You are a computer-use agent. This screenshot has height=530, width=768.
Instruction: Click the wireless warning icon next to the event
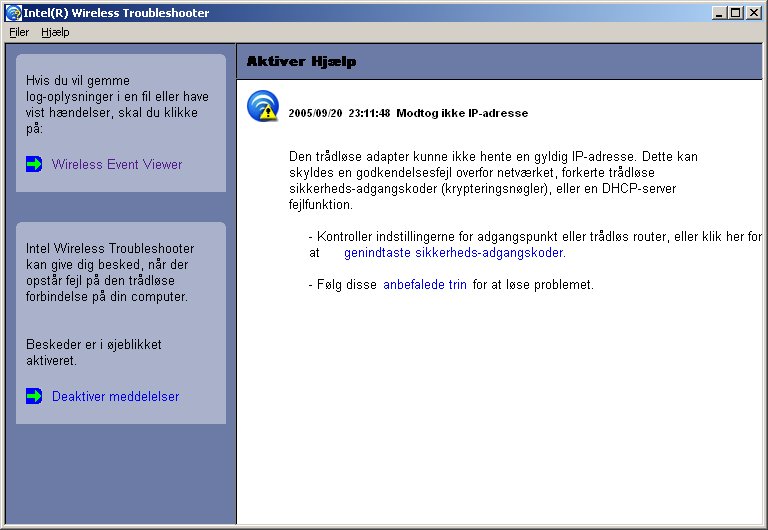click(x=263, y=106)
